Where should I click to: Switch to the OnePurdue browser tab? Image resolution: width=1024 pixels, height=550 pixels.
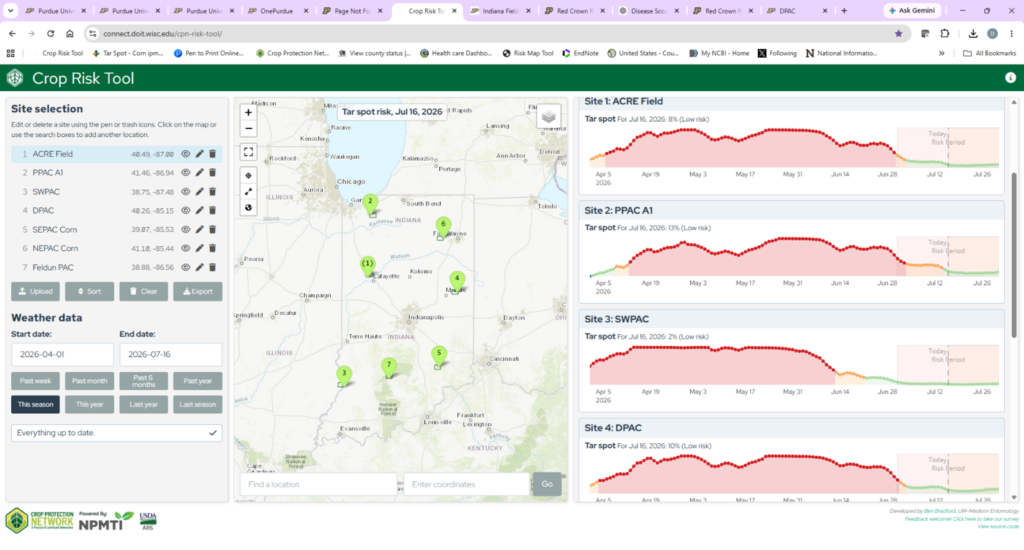pyautogui.click(x=277, y=11)
